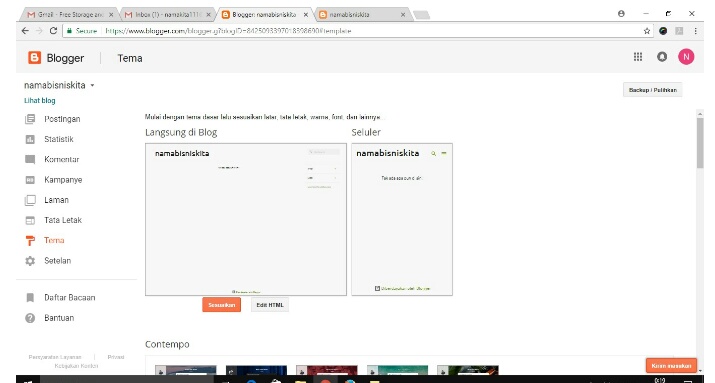The image size is (715, 383).
Task: Open Bantuan in the sidebar
Action: (x=59, y=318)
